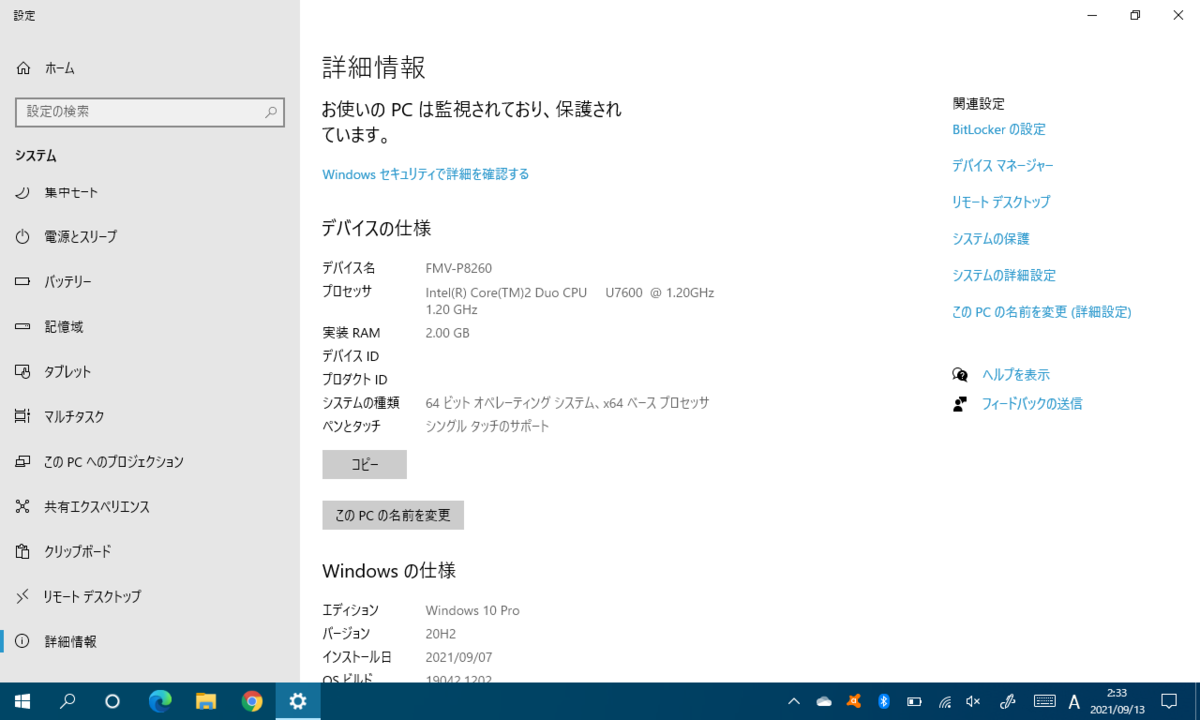Click the Bluetooth tray icon

(884, 702)
